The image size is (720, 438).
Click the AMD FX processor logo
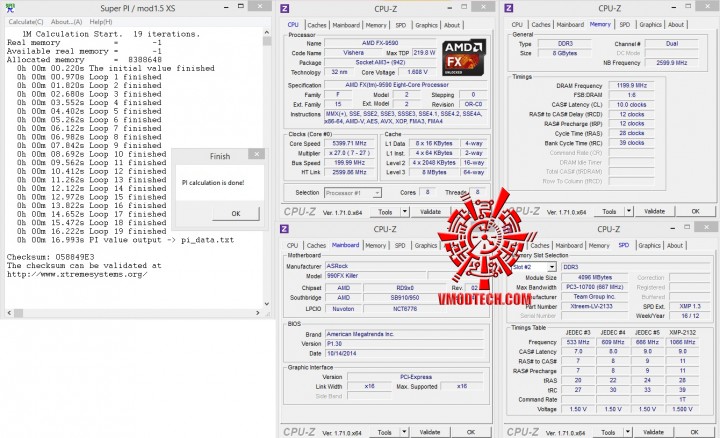464,57
